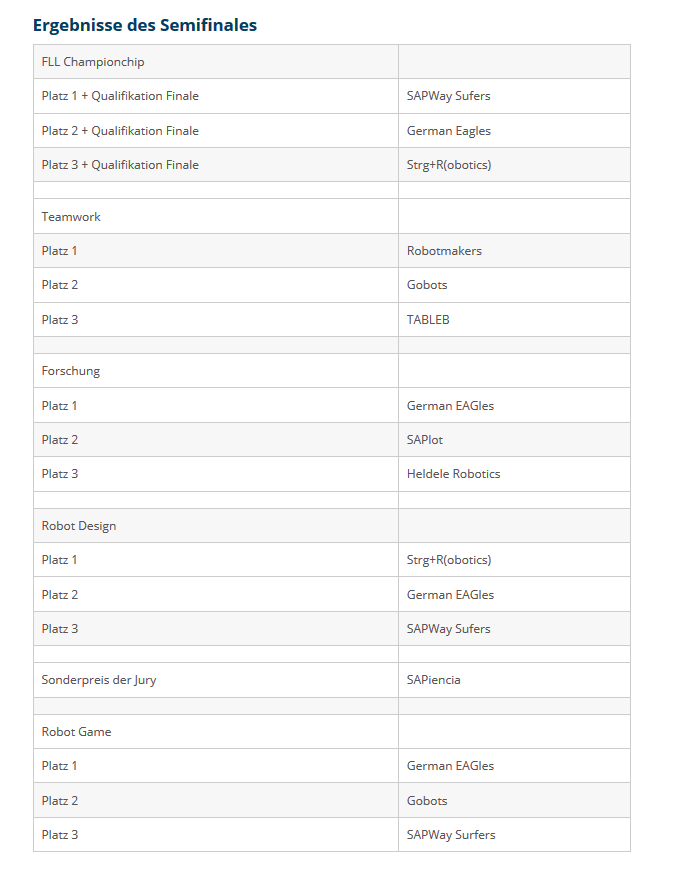Click the "Teamwork" category cell
681x882 pixels.
tap(71, 217)
